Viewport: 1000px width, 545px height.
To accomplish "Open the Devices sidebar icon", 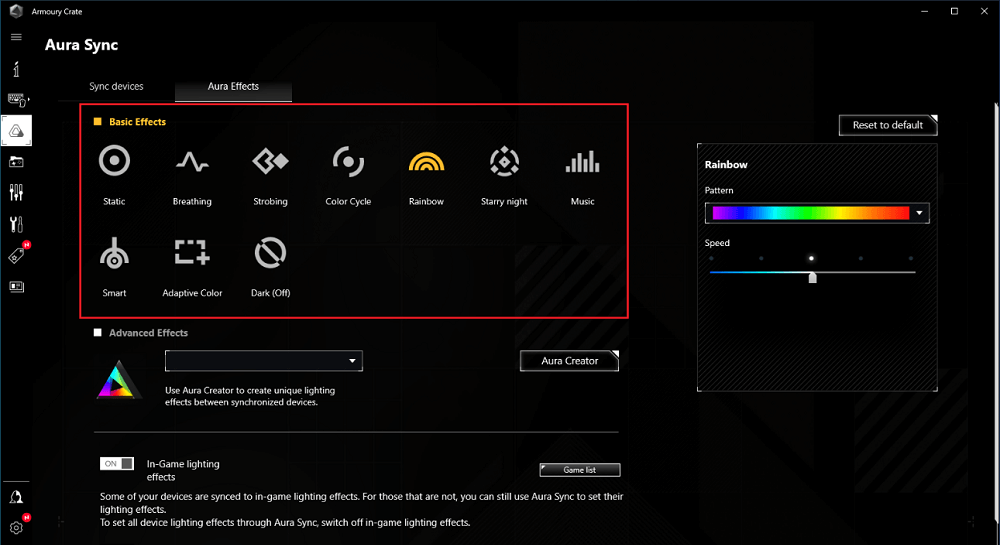I will click(17, 99).
